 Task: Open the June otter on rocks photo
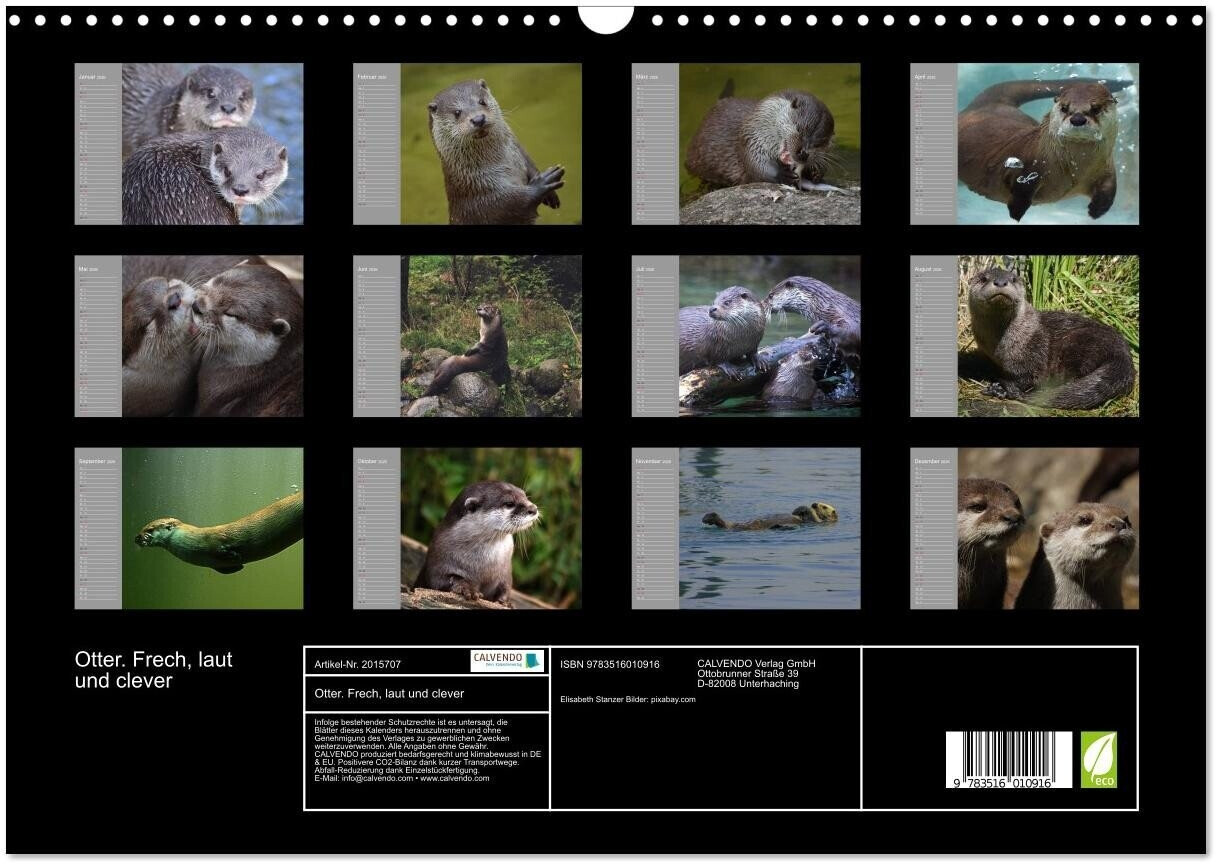click(x=491, y=336)
